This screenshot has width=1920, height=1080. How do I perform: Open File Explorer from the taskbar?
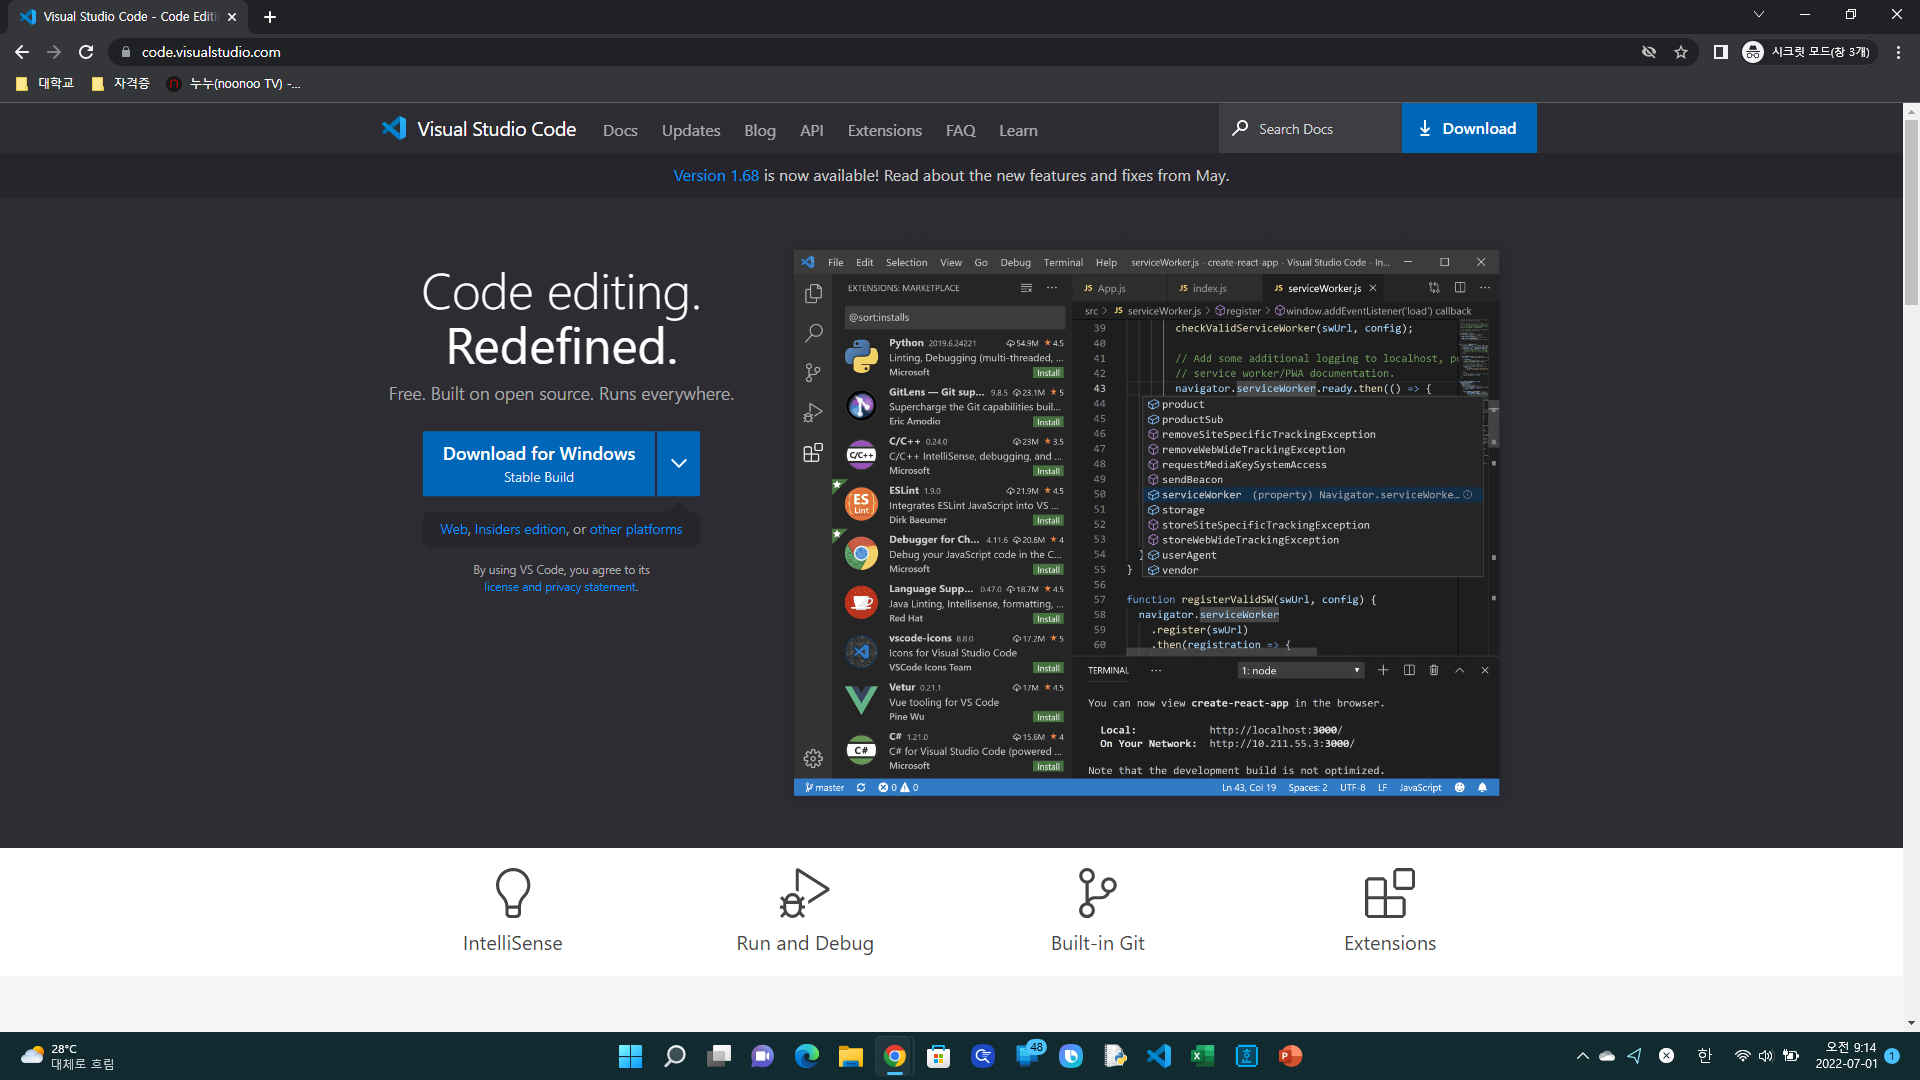(851, 1056)
